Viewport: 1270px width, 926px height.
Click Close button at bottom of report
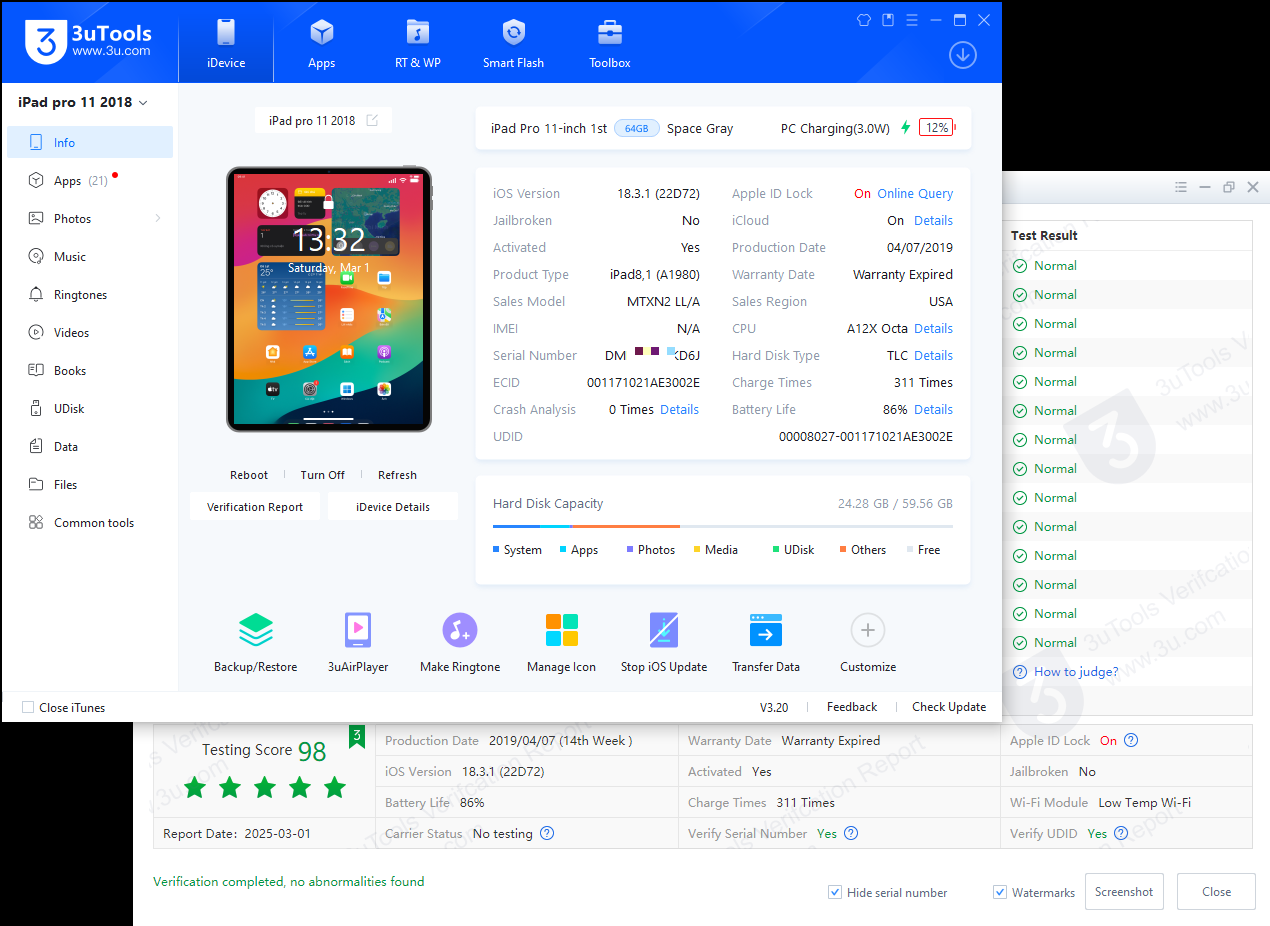point(1216,892)
